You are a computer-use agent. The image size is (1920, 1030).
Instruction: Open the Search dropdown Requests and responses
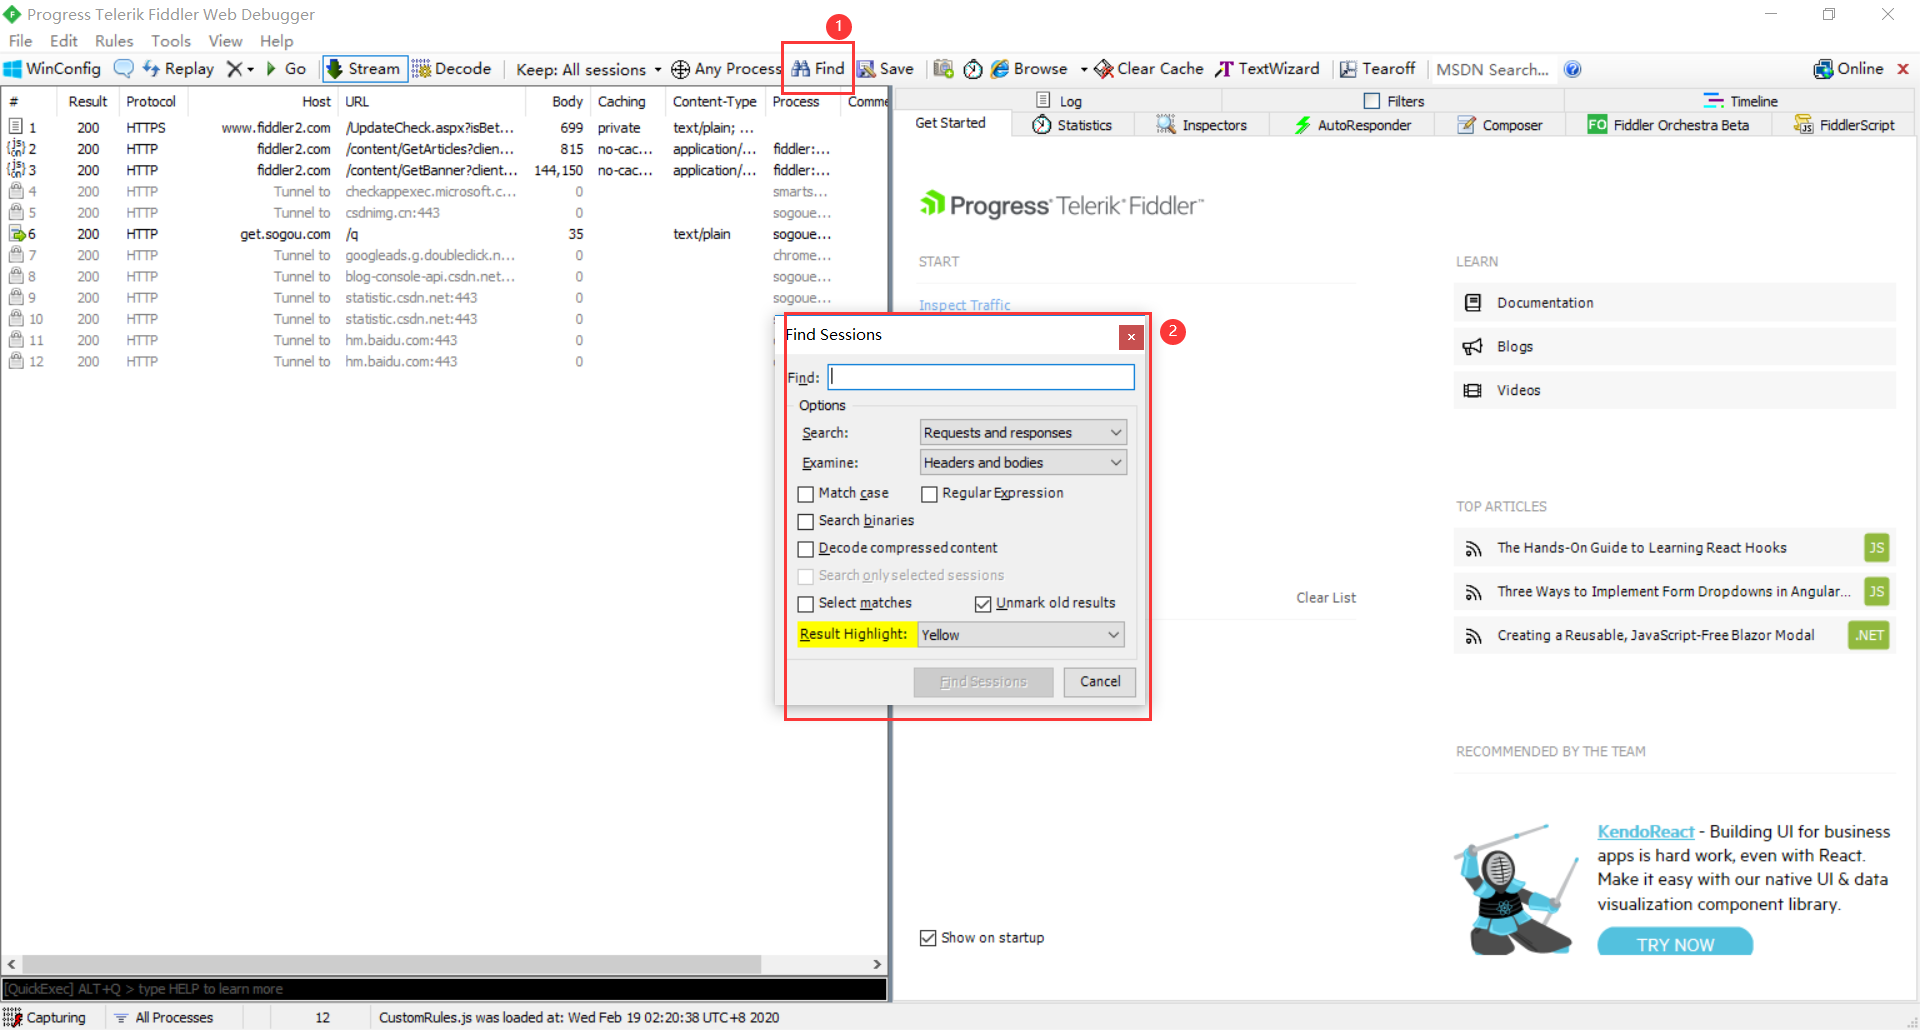(1023, 432)
